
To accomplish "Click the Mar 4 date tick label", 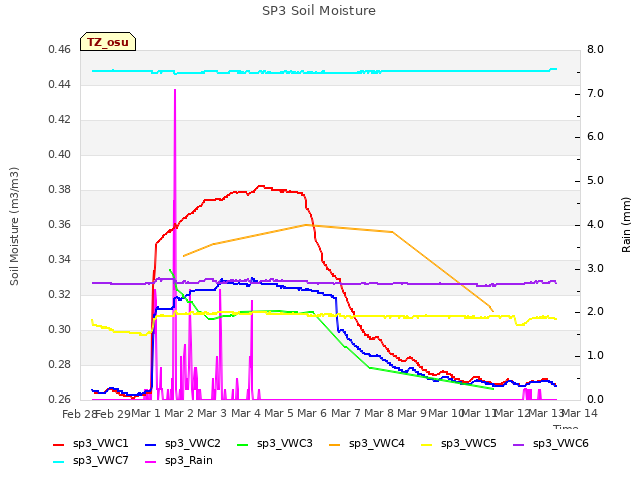I will click(x=245, y=413).
